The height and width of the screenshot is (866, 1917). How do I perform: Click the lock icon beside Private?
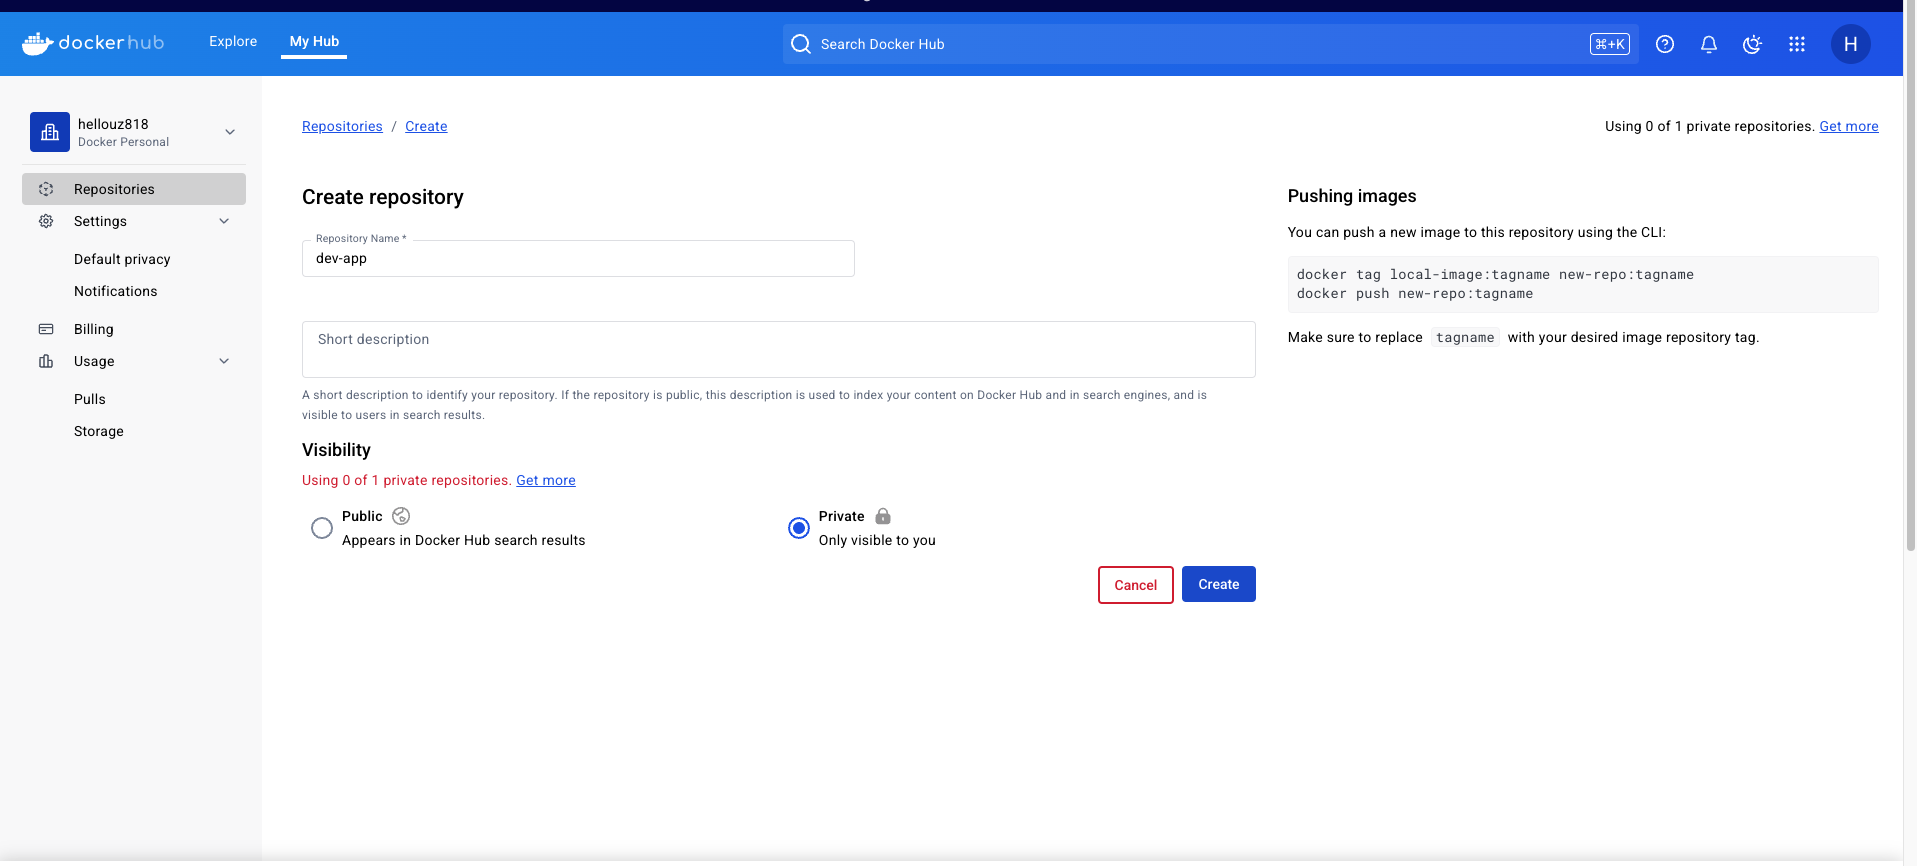pyautogui.click(x=883, y=516)
